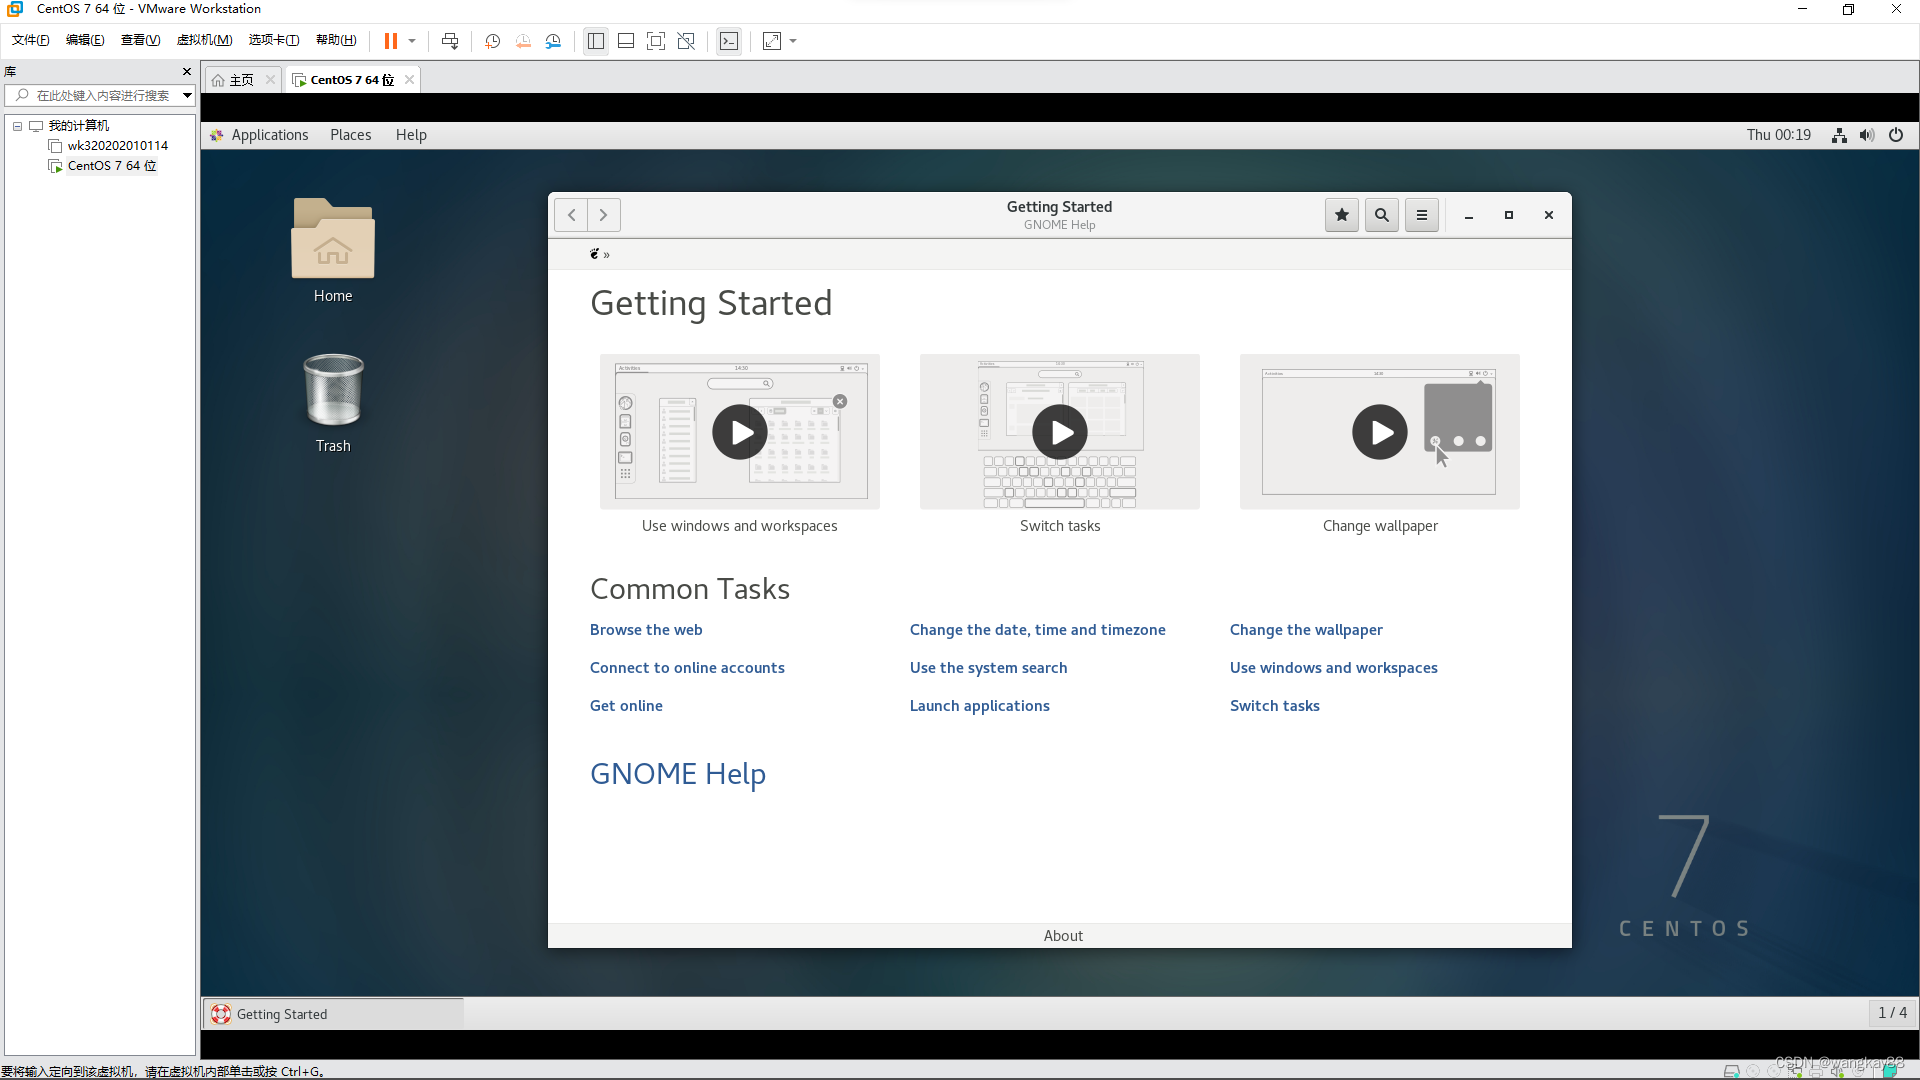
Task: Click the stretch guest display icon
Action: click(x=772, y=41)
